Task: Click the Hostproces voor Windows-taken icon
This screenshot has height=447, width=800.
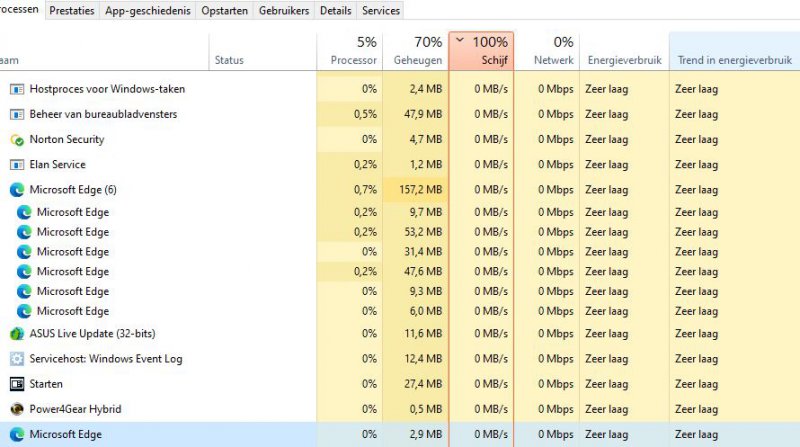Action: click(17, 89)
